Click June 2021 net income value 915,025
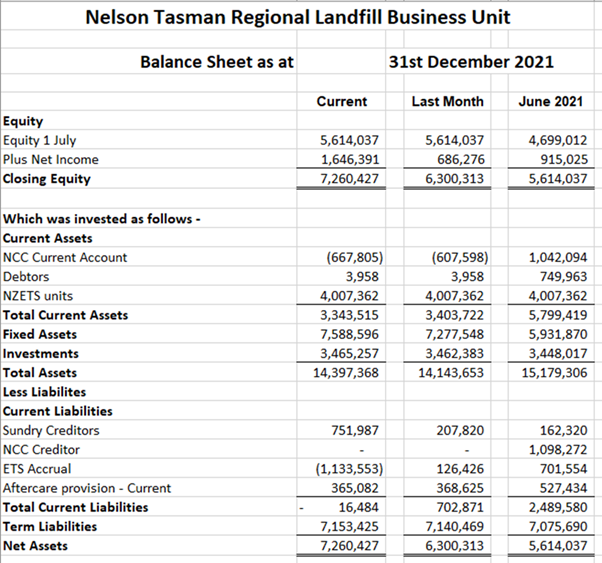This screenshot has height=563, width=602. click(564, 159)
